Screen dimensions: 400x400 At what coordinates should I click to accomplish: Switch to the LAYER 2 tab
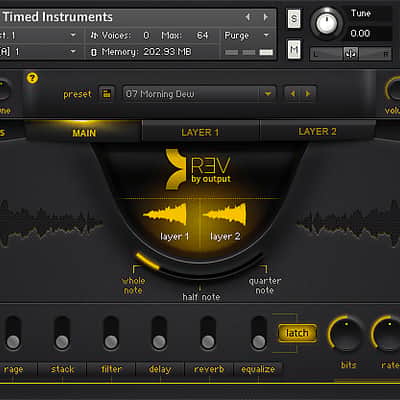point(317,132)
